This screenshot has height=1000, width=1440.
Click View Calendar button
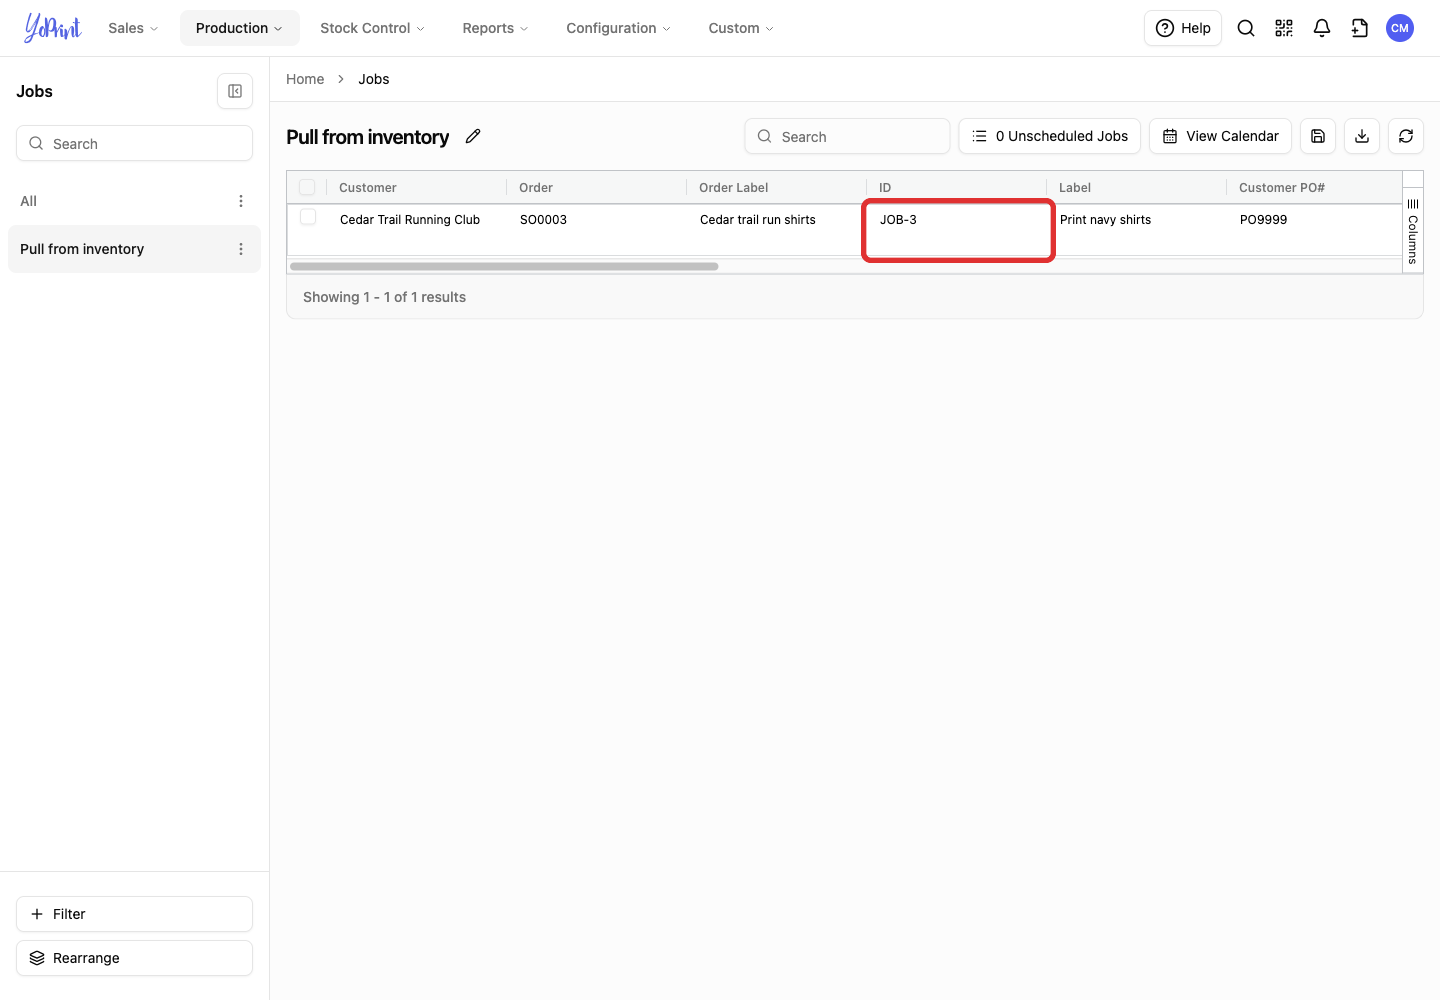click(1221, 136)
